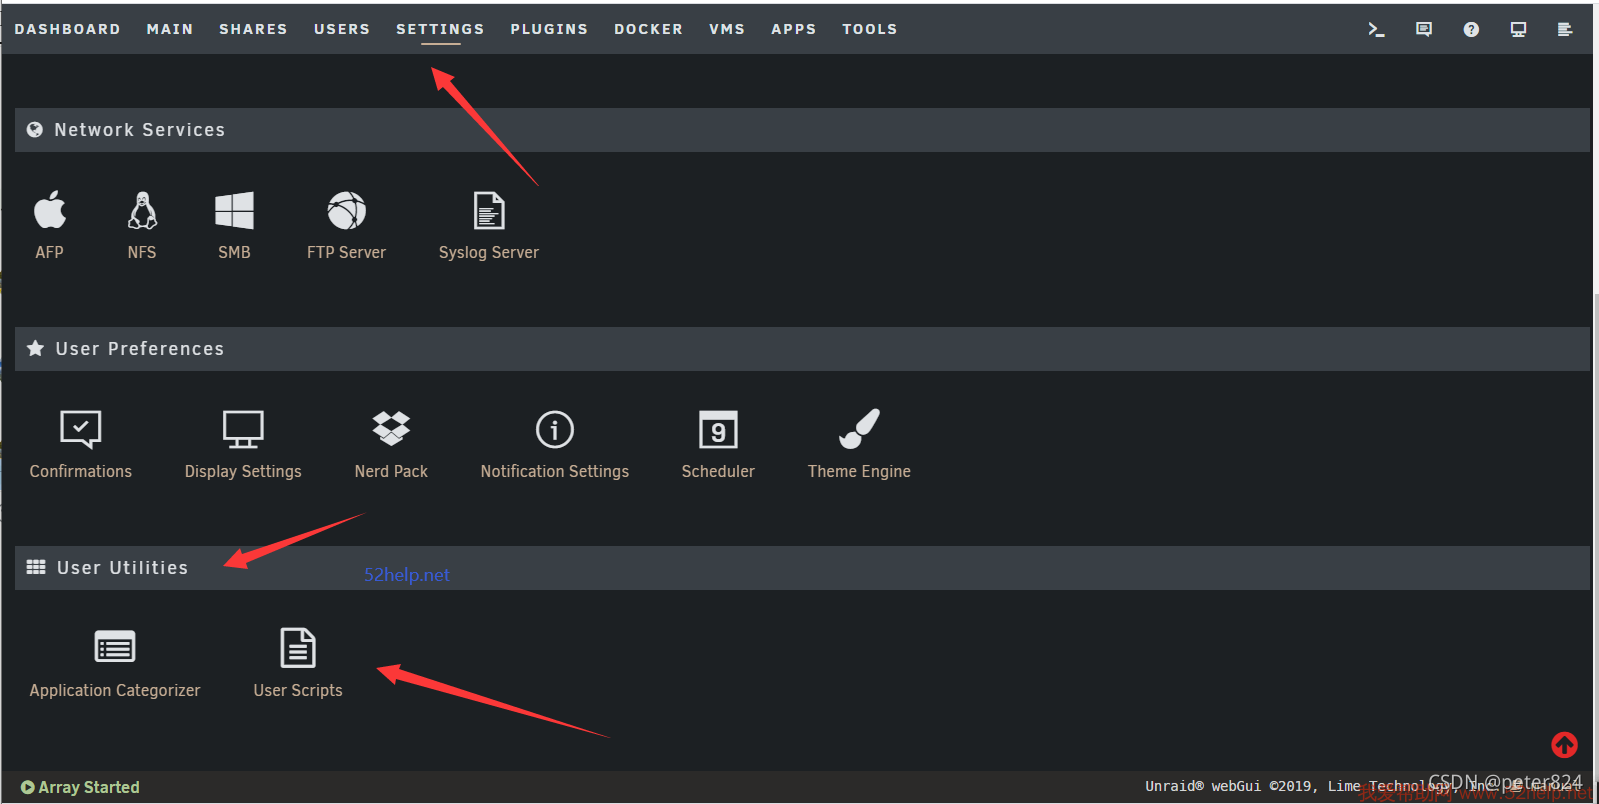Open the Users tab
The image size is (1599, 804).
tap(342, 29)
